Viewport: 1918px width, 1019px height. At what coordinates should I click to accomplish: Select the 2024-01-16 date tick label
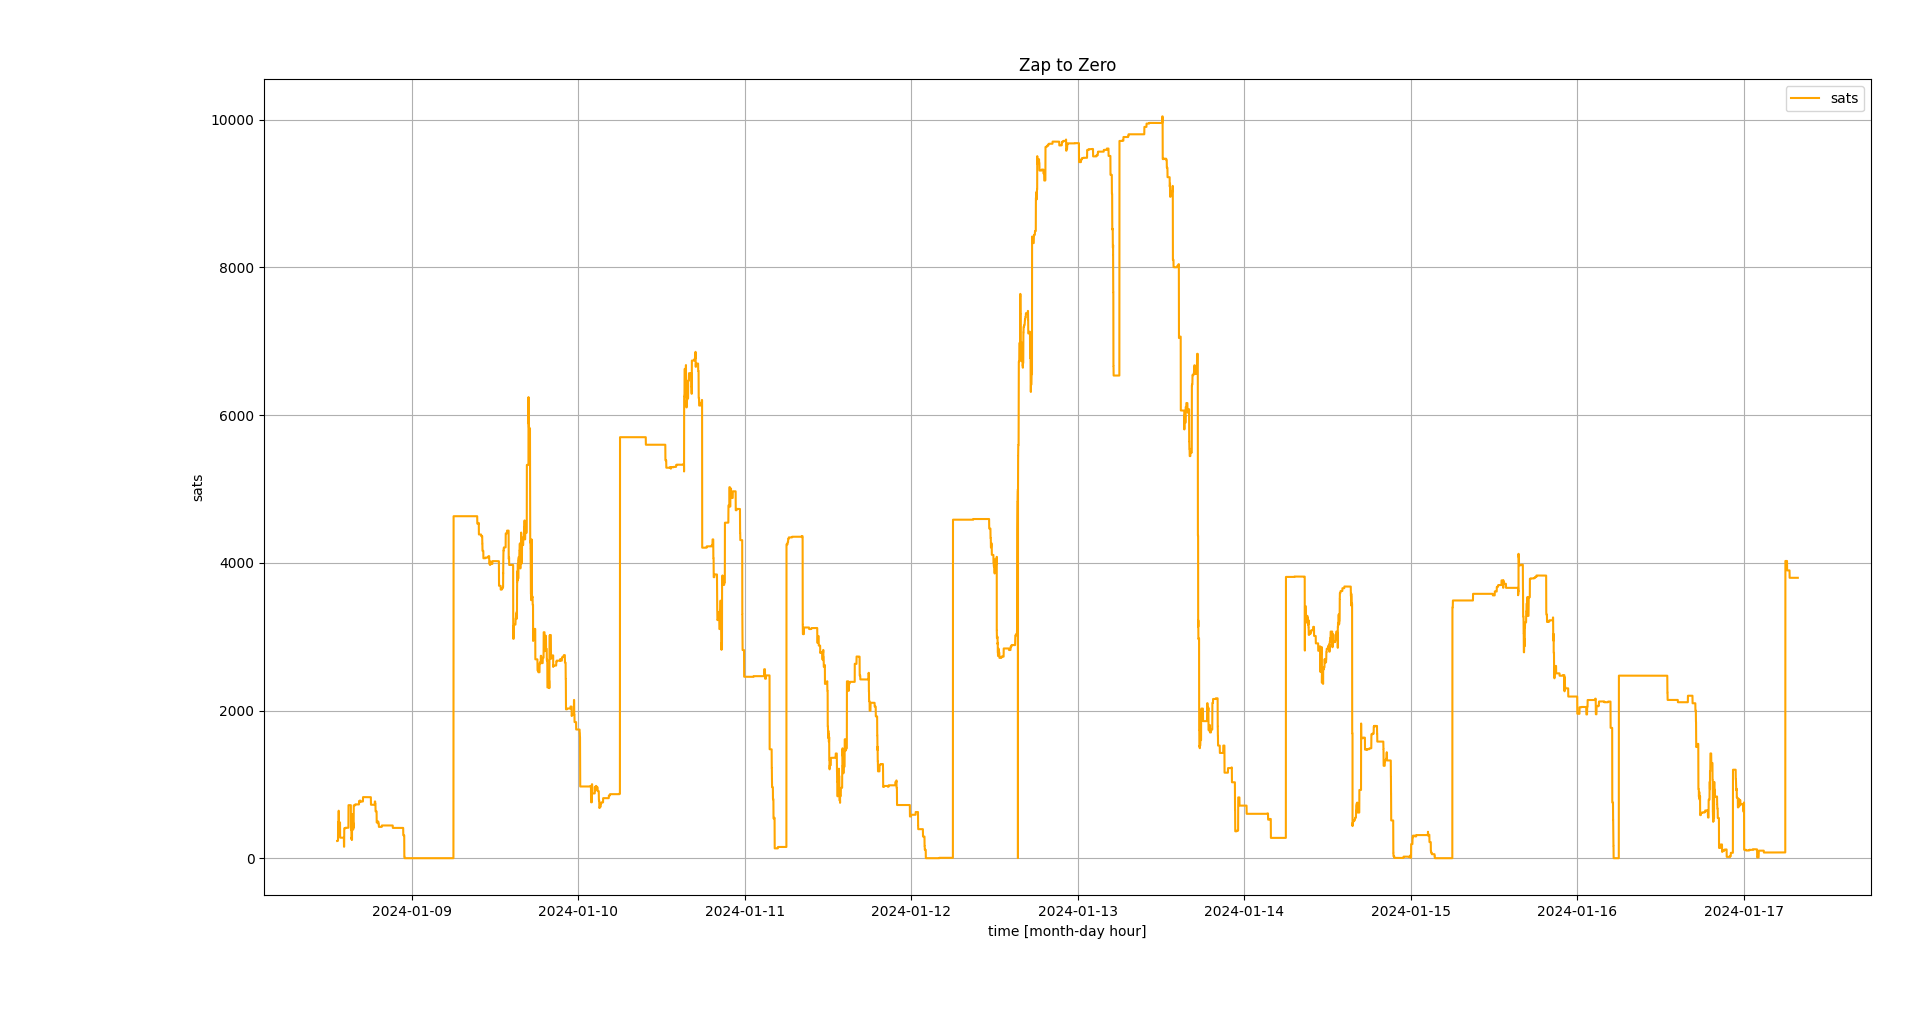pyautogui.click(x=1577, y=911)
